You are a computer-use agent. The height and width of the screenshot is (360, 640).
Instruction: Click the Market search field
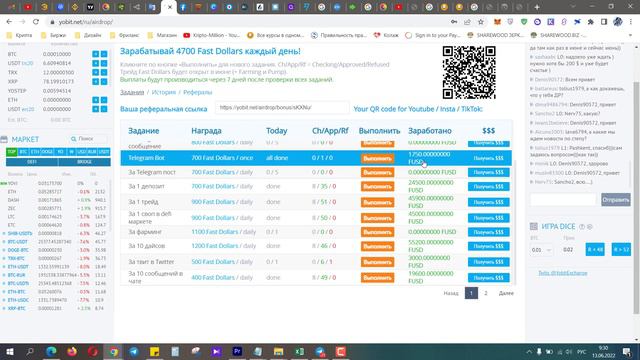coord(89,139)
